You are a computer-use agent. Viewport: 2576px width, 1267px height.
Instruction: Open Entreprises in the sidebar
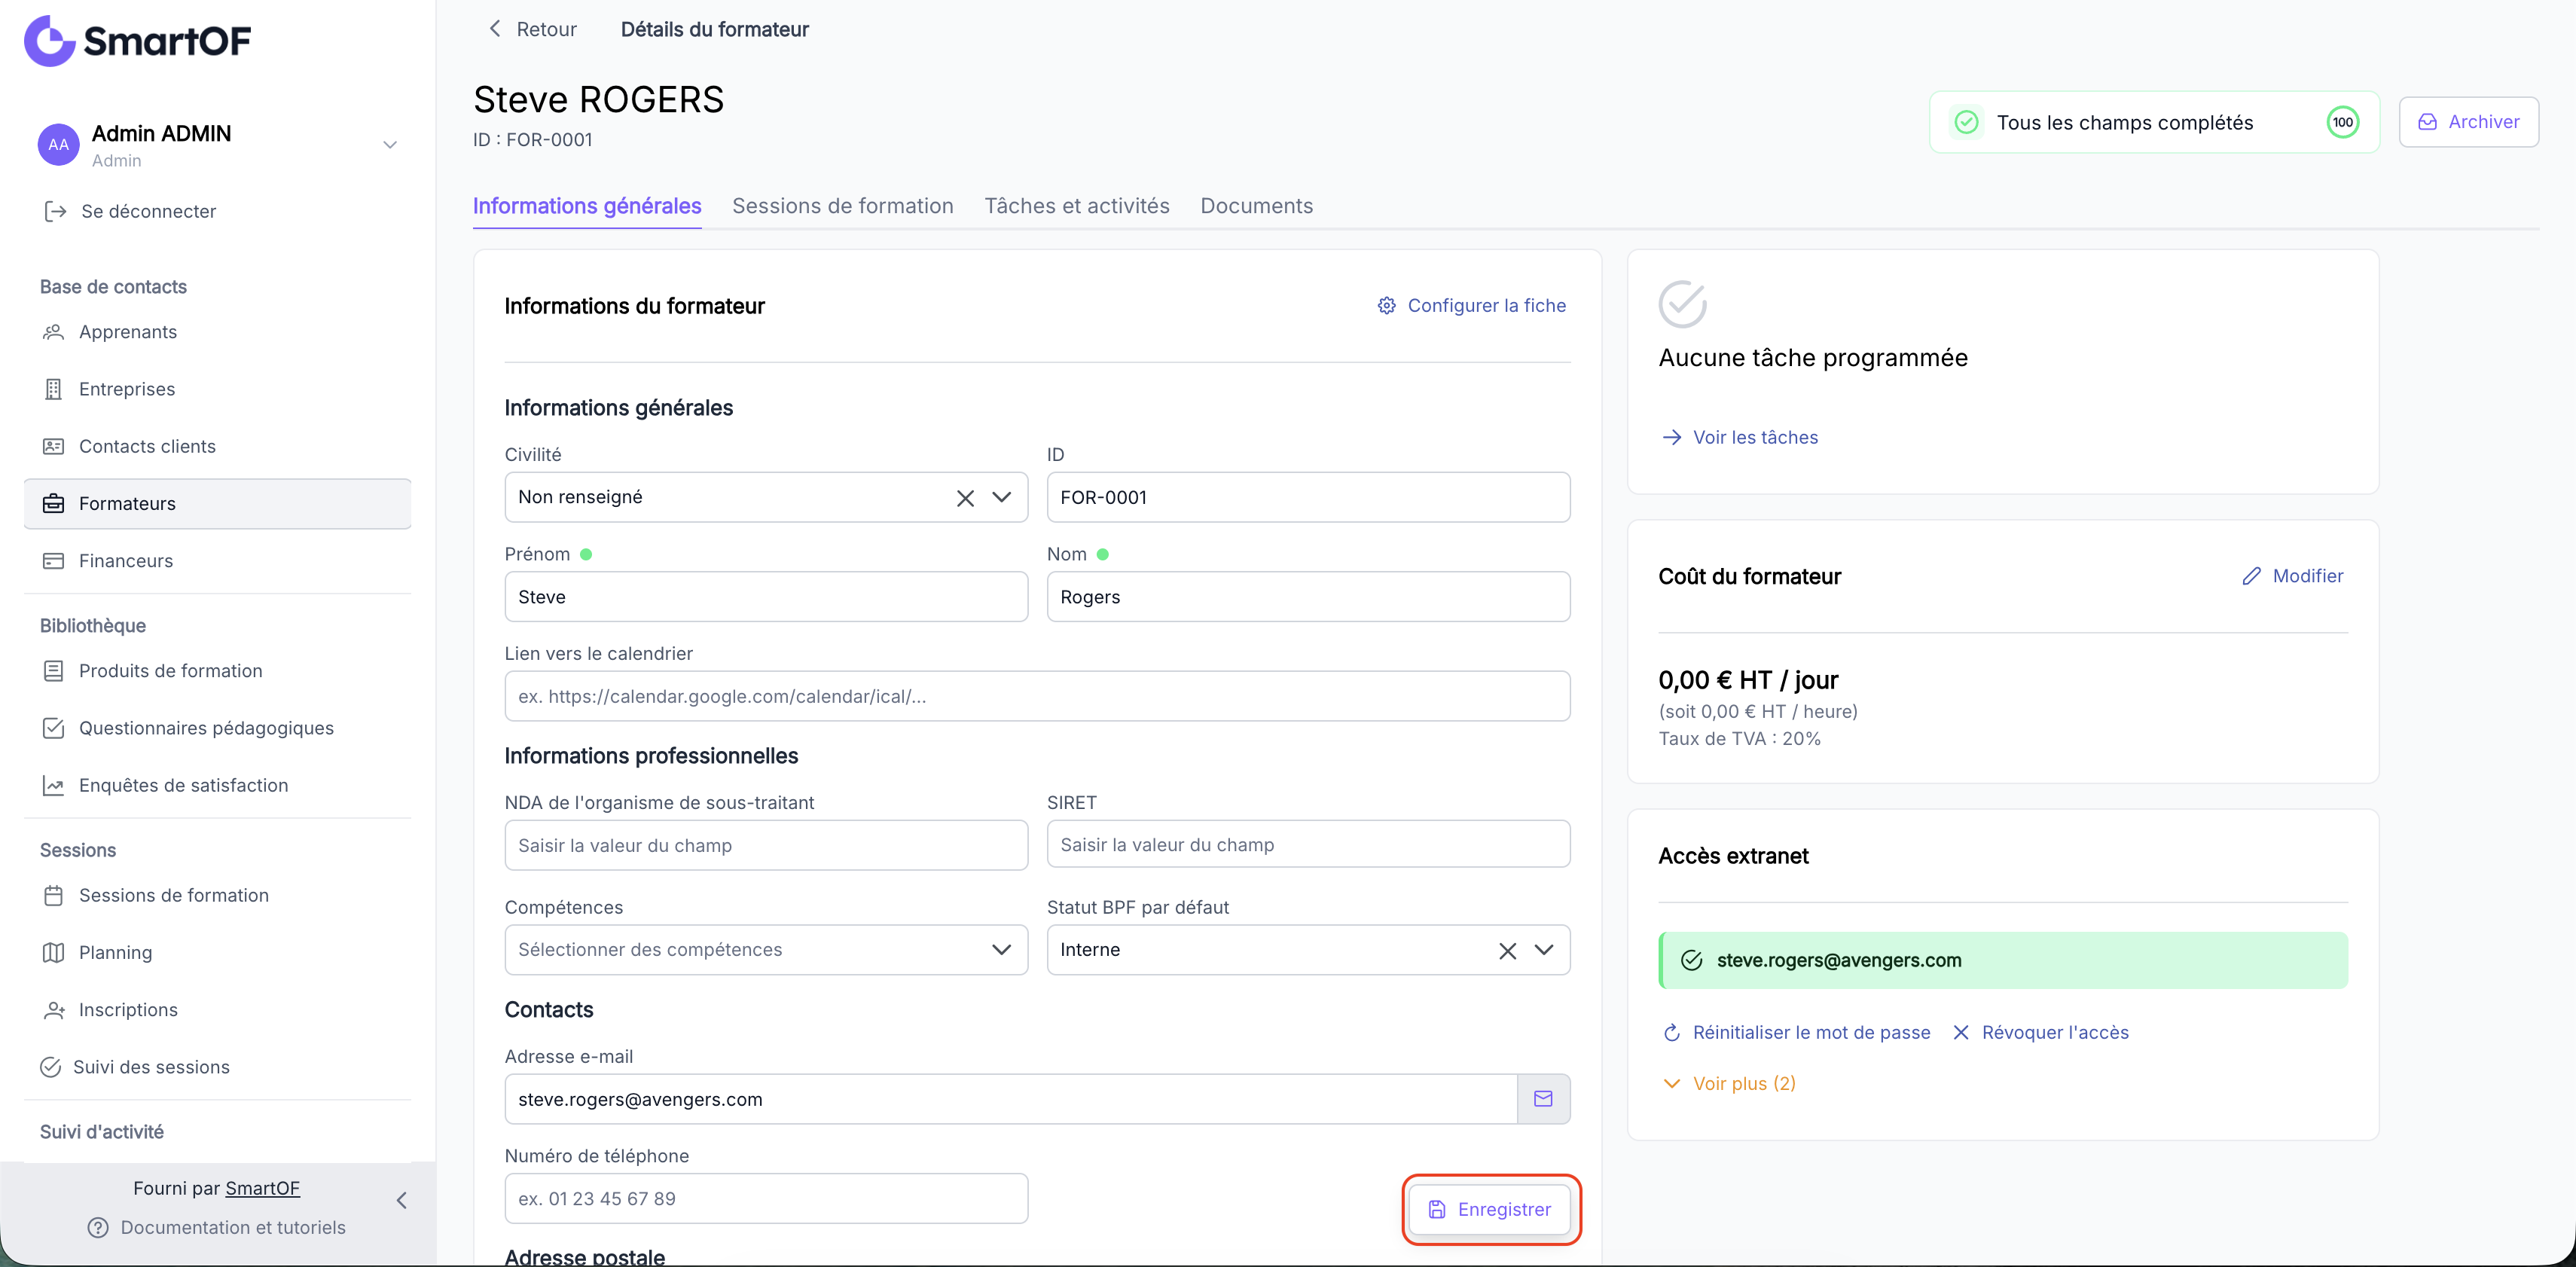pos(217,389)
